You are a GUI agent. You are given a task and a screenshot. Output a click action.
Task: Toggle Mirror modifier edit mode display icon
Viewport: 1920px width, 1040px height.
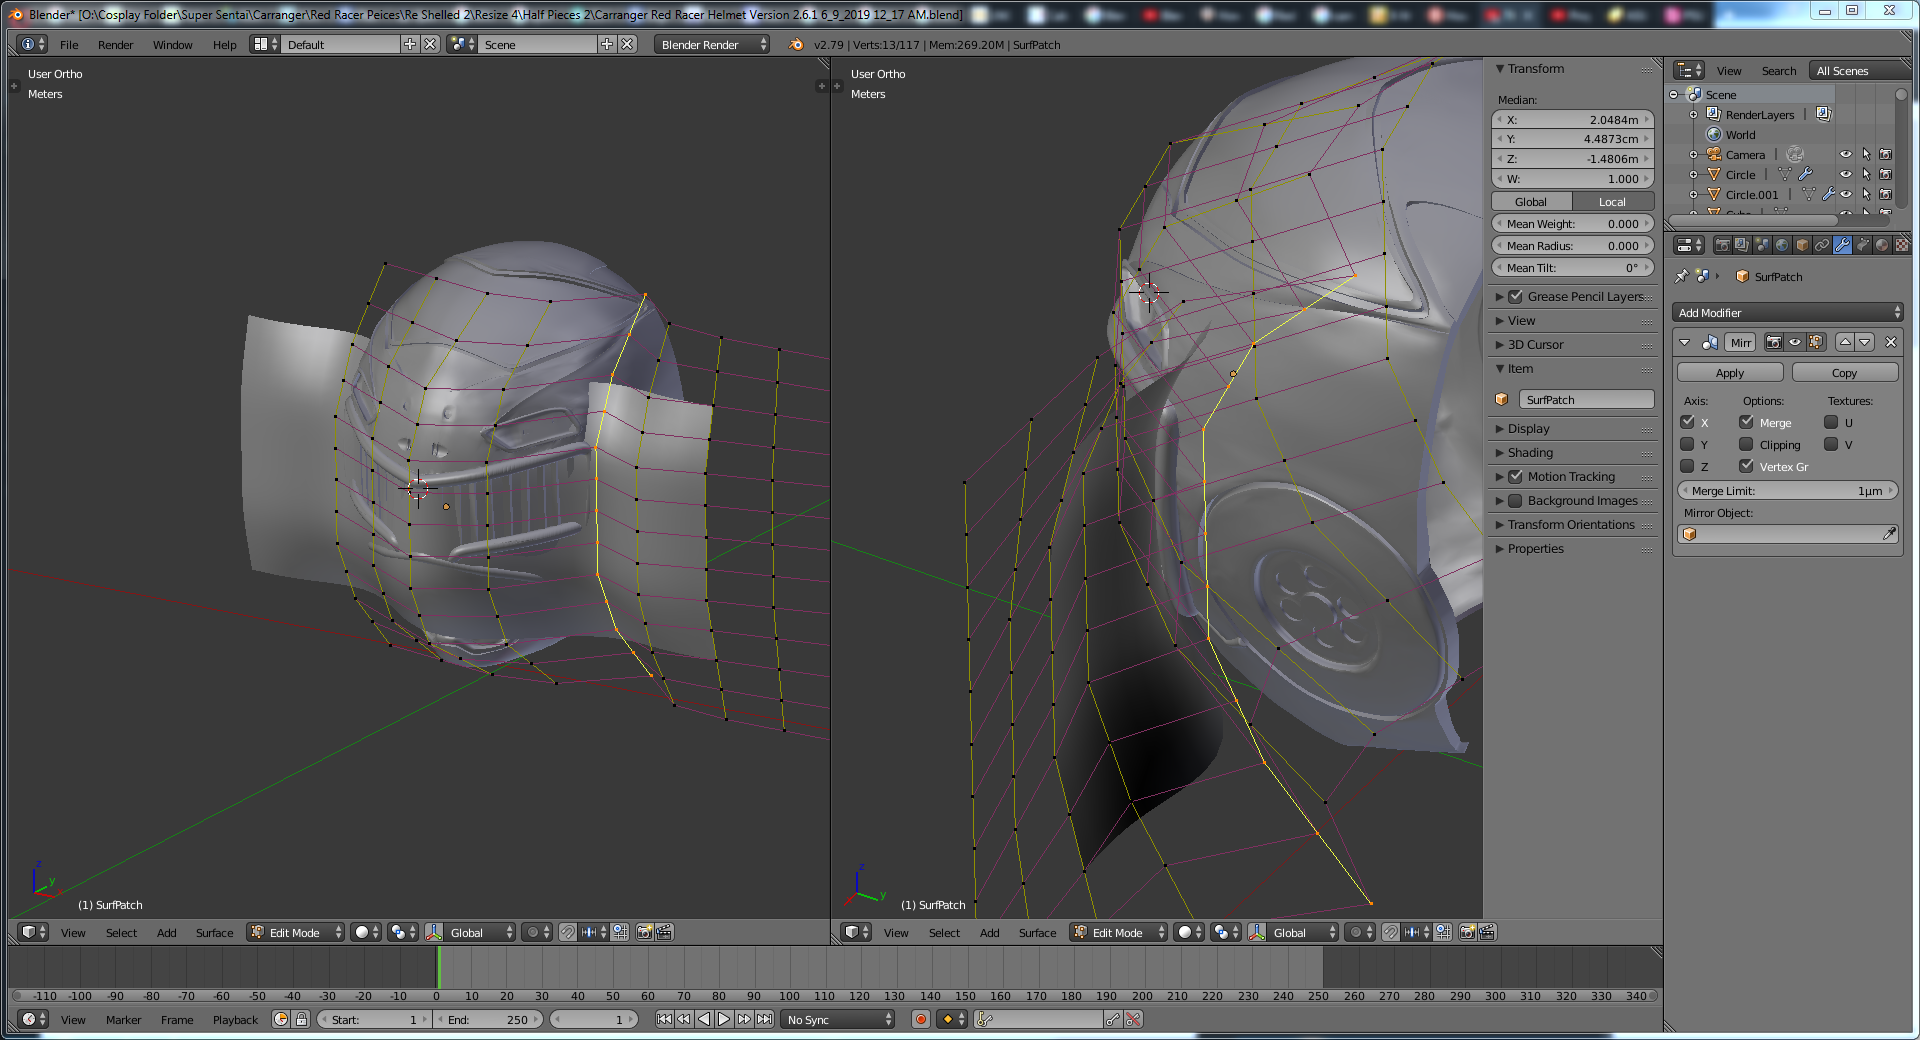click(x=1816, y=342)
